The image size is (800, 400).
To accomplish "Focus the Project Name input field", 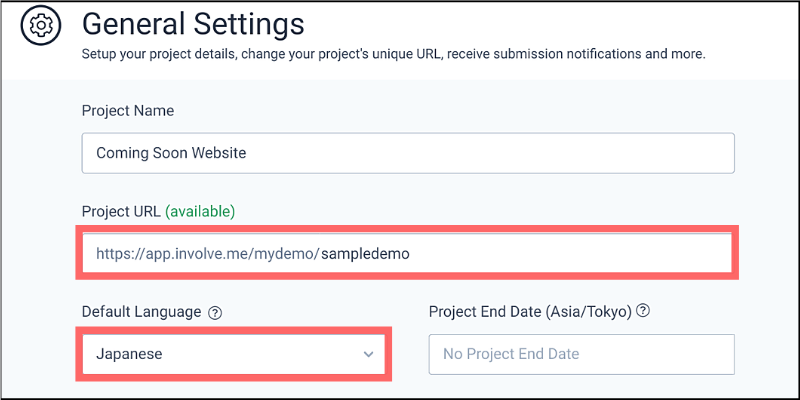I will tap(408, 153).
